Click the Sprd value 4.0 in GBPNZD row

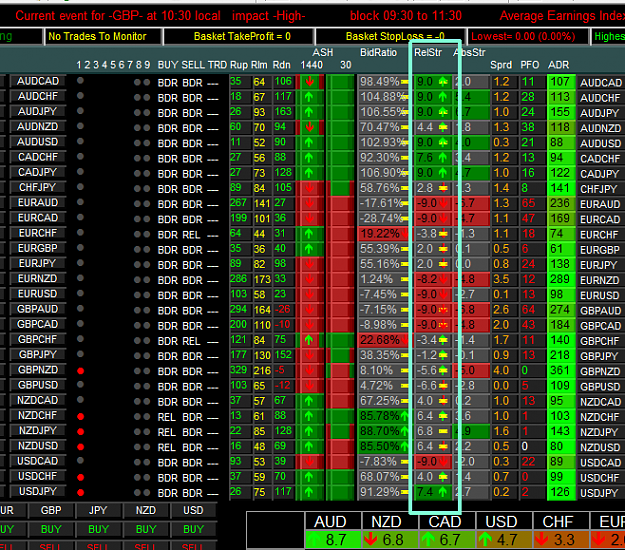click(501, 371)
